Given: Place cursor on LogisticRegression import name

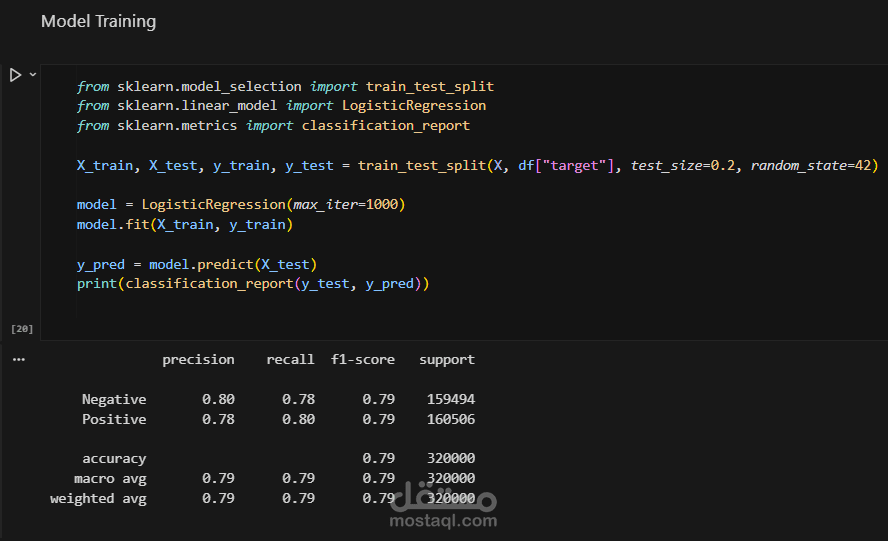Looking at the screenshot, I should click(x=414, y=105).
